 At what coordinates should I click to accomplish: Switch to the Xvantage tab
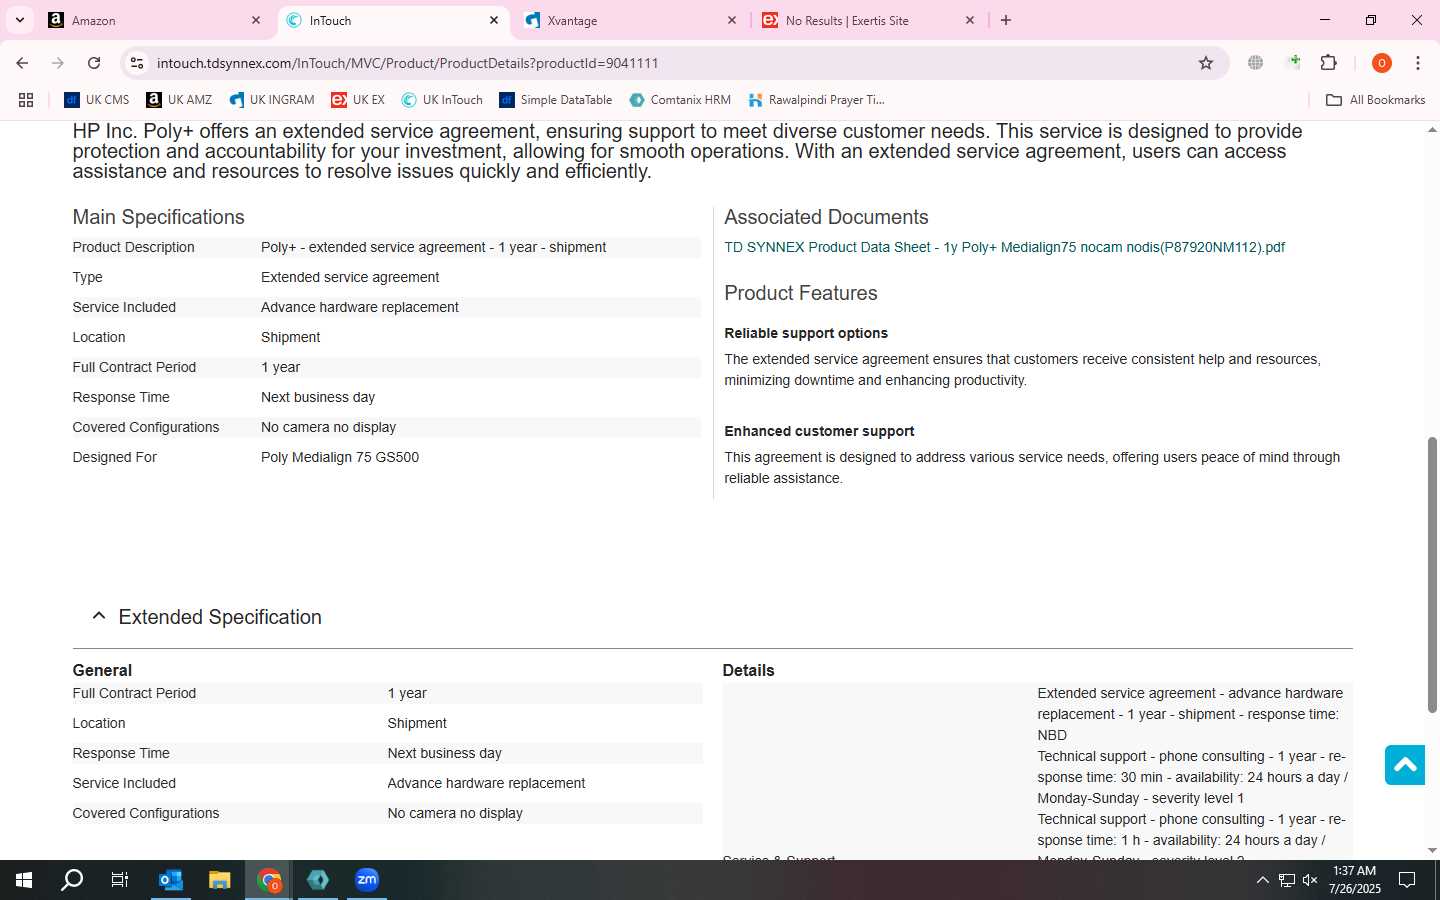point(631,20)
